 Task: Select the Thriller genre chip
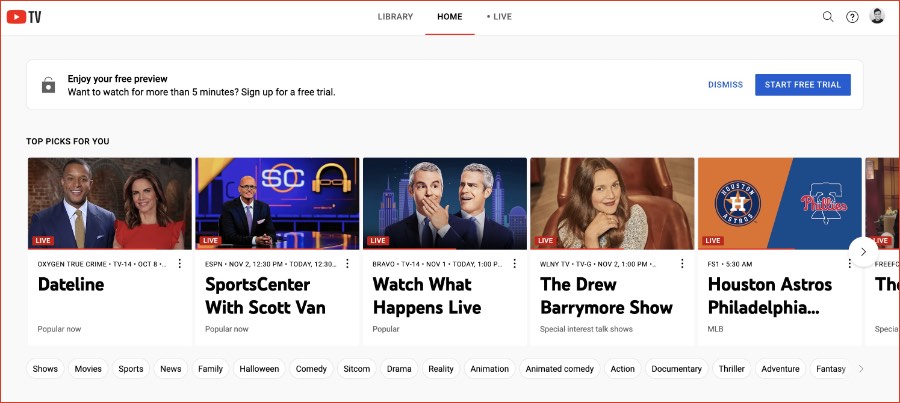click(731, 369)
